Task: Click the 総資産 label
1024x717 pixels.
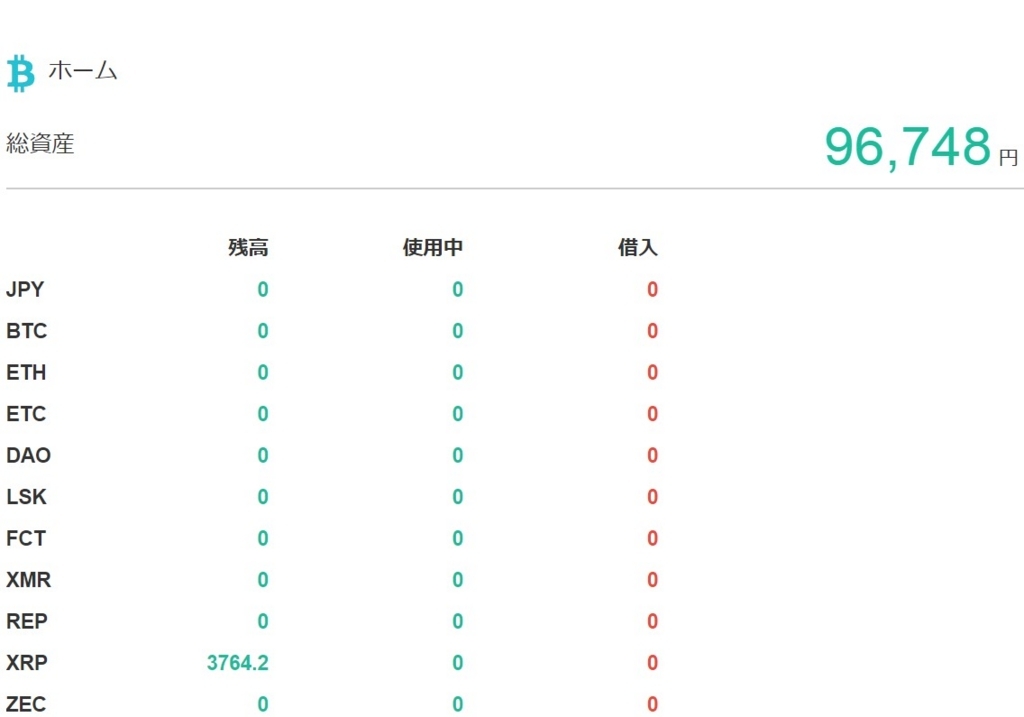Action: (40, 143)
